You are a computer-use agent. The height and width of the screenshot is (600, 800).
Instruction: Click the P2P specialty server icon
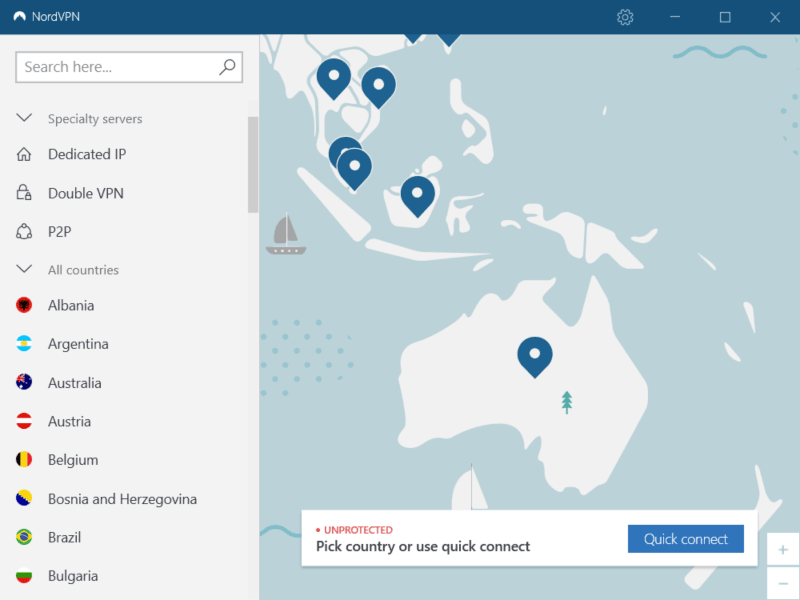pos(24,232)
